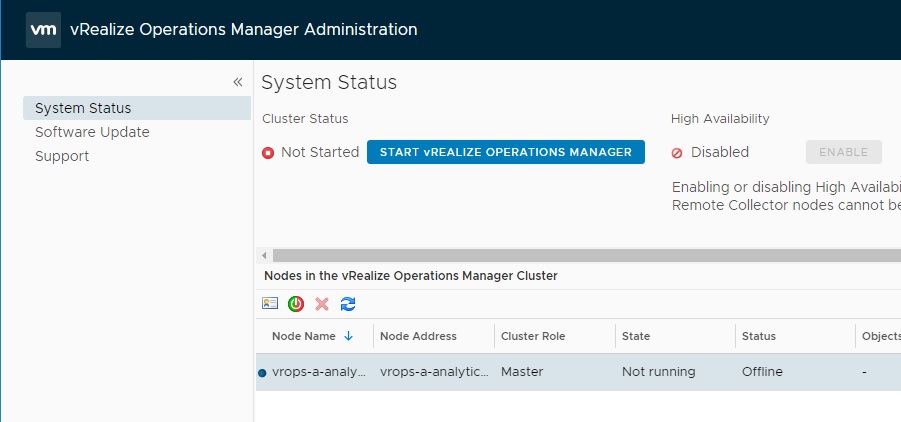Click the Disabled High Availability text
The height and width of the screenshot is (422, 901).
coord(720,152)
